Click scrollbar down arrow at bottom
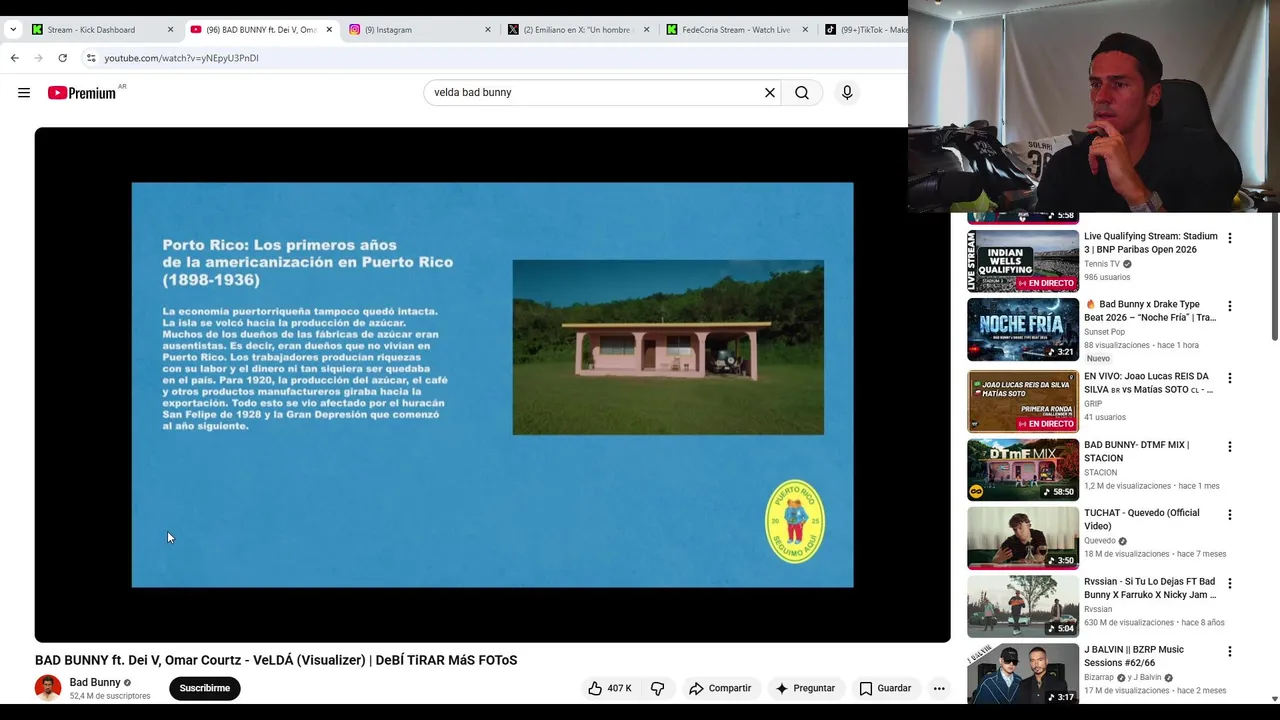Image resolution: width=1280 pixels, height=720 pixels. [x=1274, y=699]
